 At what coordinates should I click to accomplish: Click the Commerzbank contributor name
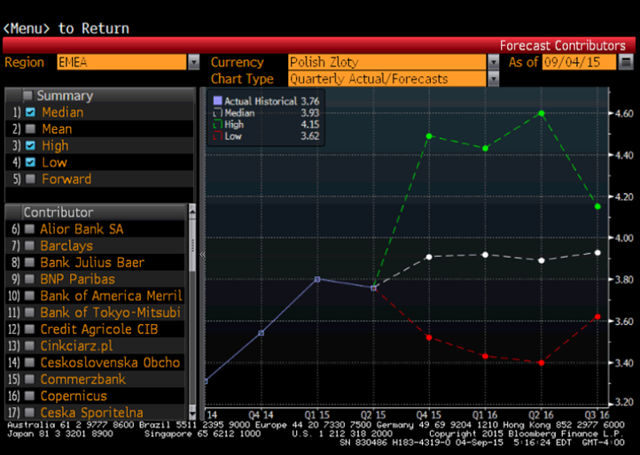[x=83, y=380]
